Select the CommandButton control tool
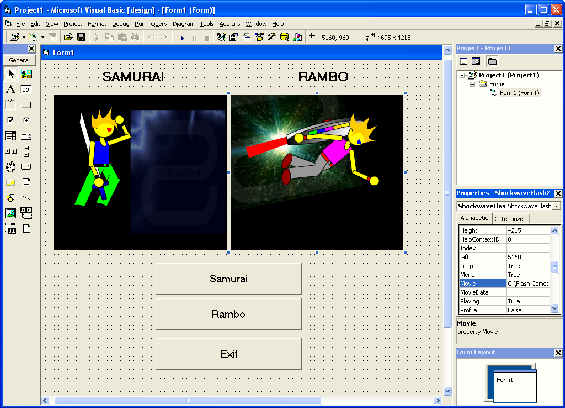This screenshot has width=565, height=408. 26,105
